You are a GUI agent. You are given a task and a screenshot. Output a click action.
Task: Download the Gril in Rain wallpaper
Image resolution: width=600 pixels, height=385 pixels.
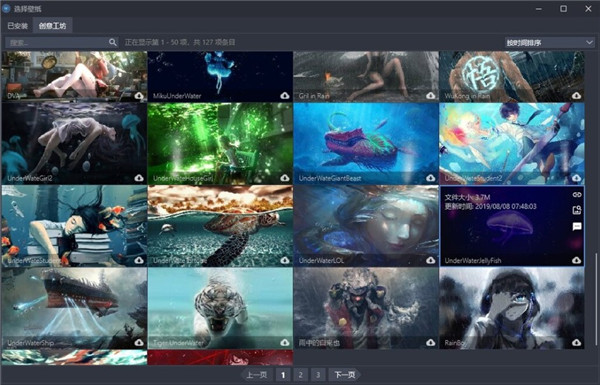pos(430,96)
